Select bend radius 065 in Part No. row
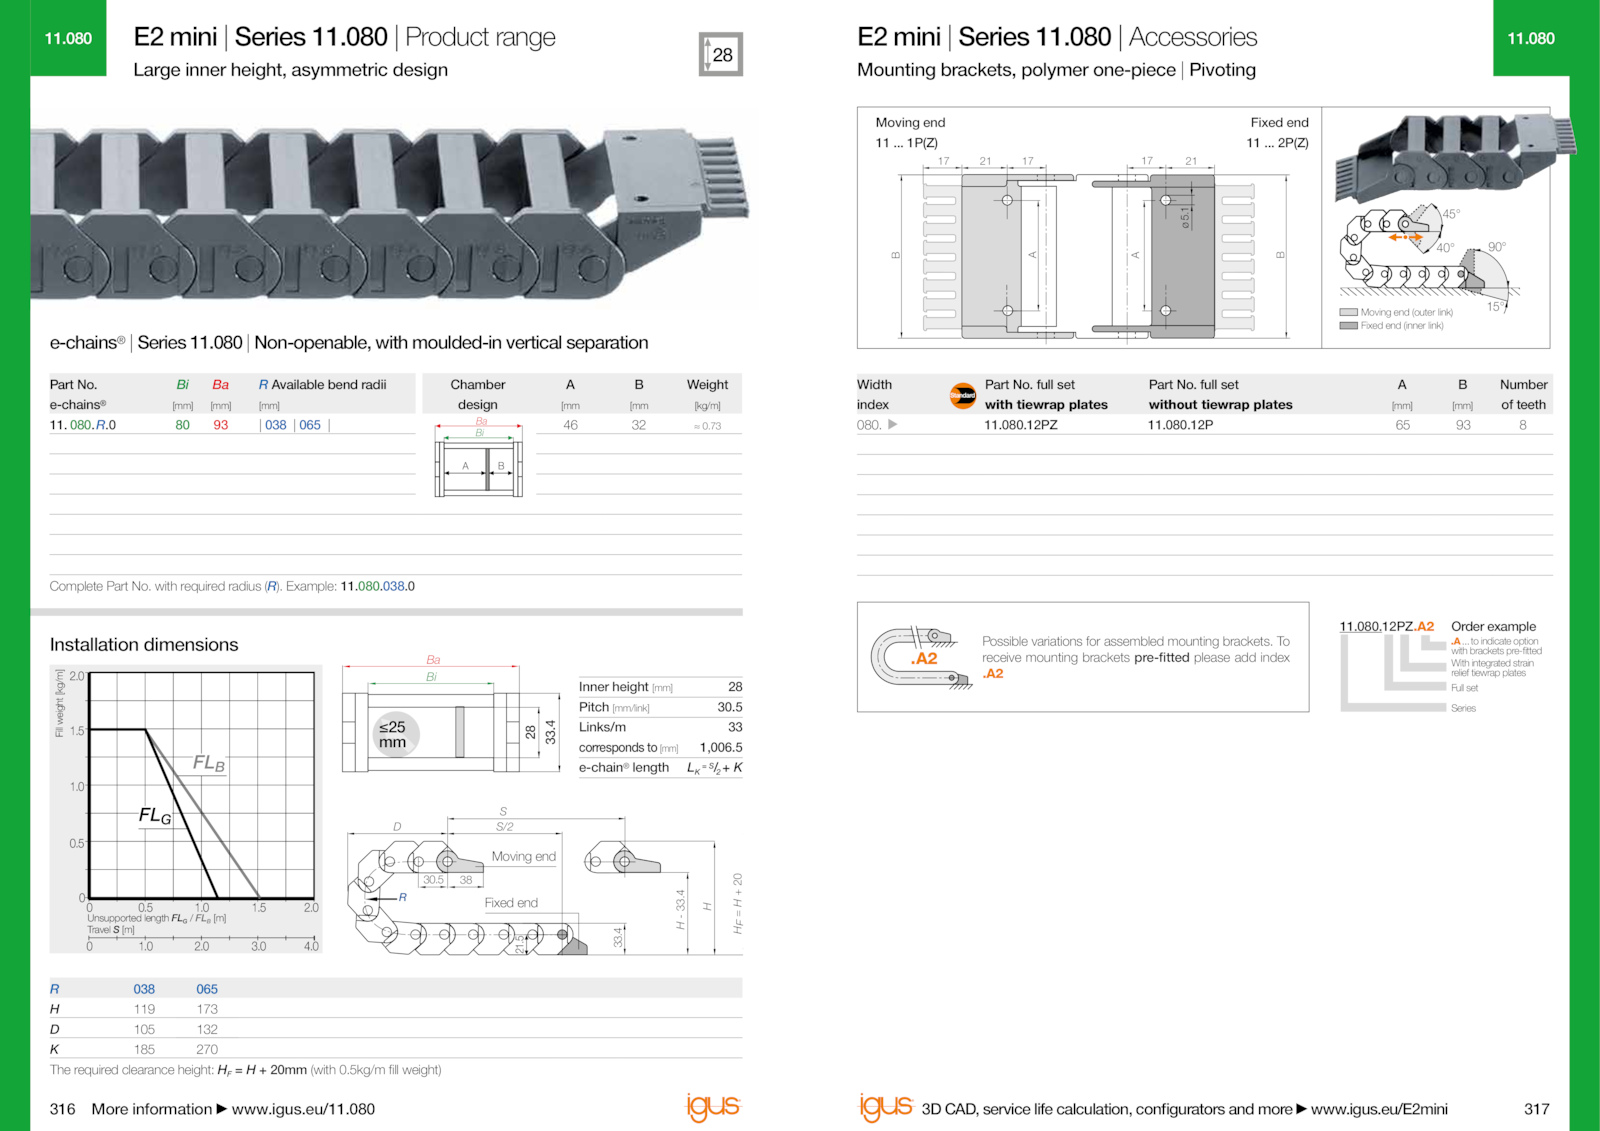The height and width of the screenshot is (1131, 1600). click(310, 425)
